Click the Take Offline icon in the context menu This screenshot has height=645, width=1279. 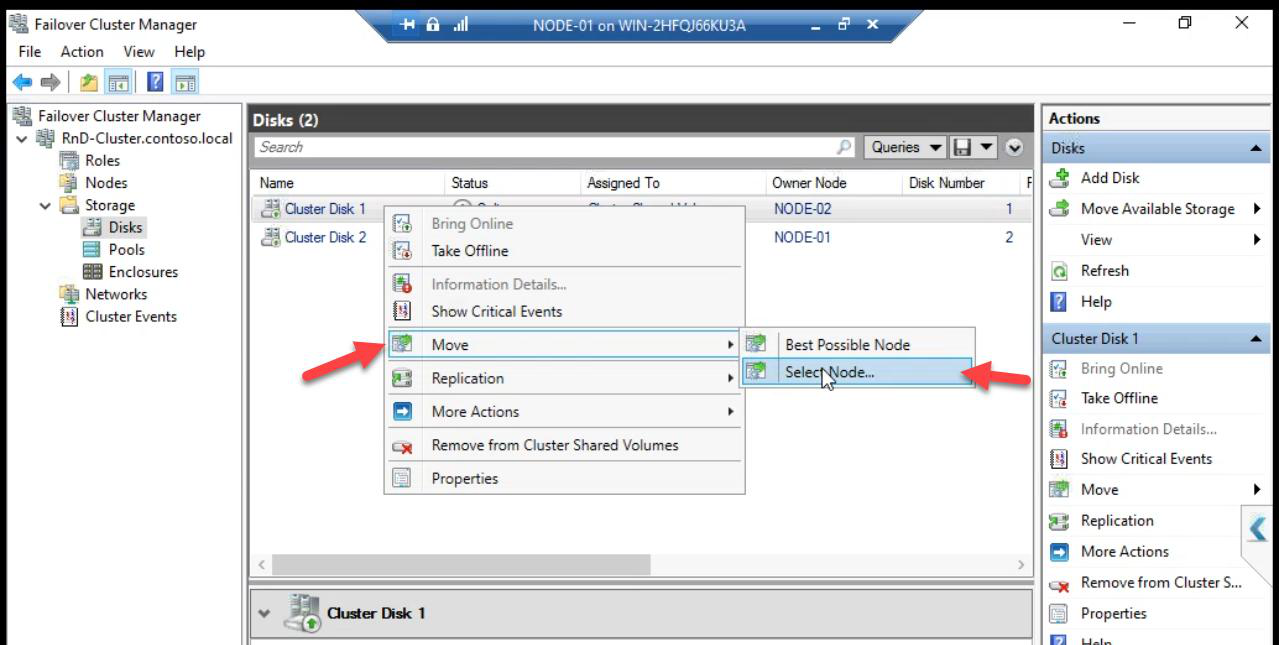pyautogui.click(x=402, y=251)
